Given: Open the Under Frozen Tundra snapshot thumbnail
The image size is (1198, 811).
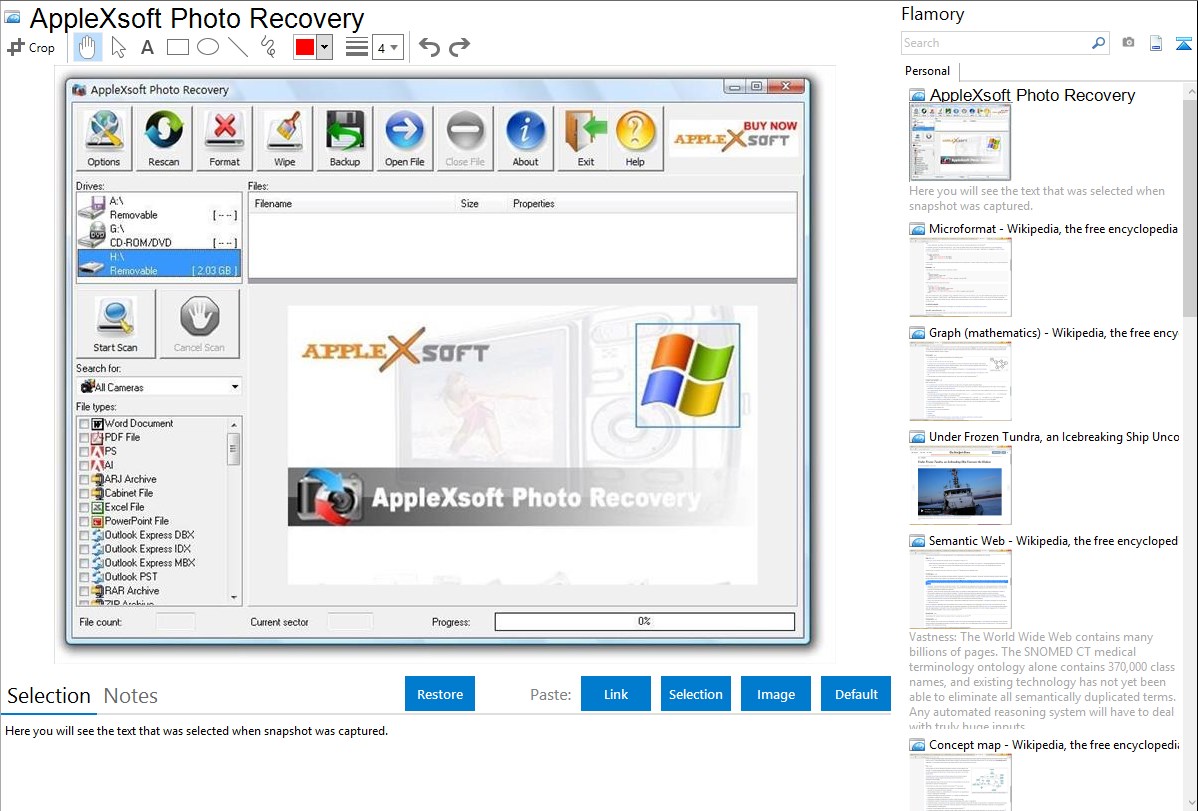Looking at the screenshot, I should [960, 486].
